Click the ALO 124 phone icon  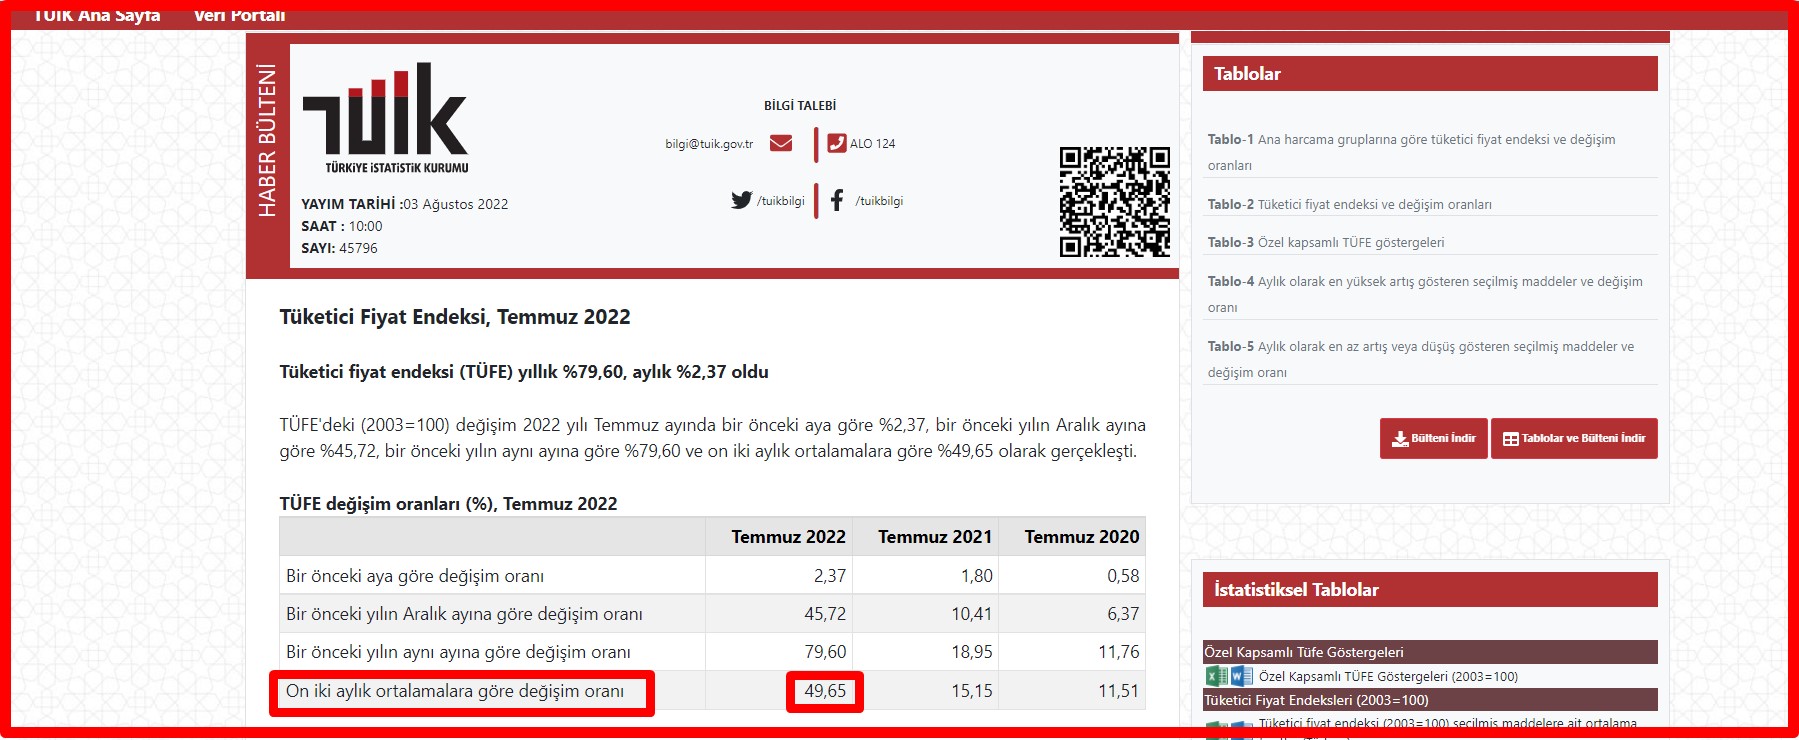click(x=837, y=143)
